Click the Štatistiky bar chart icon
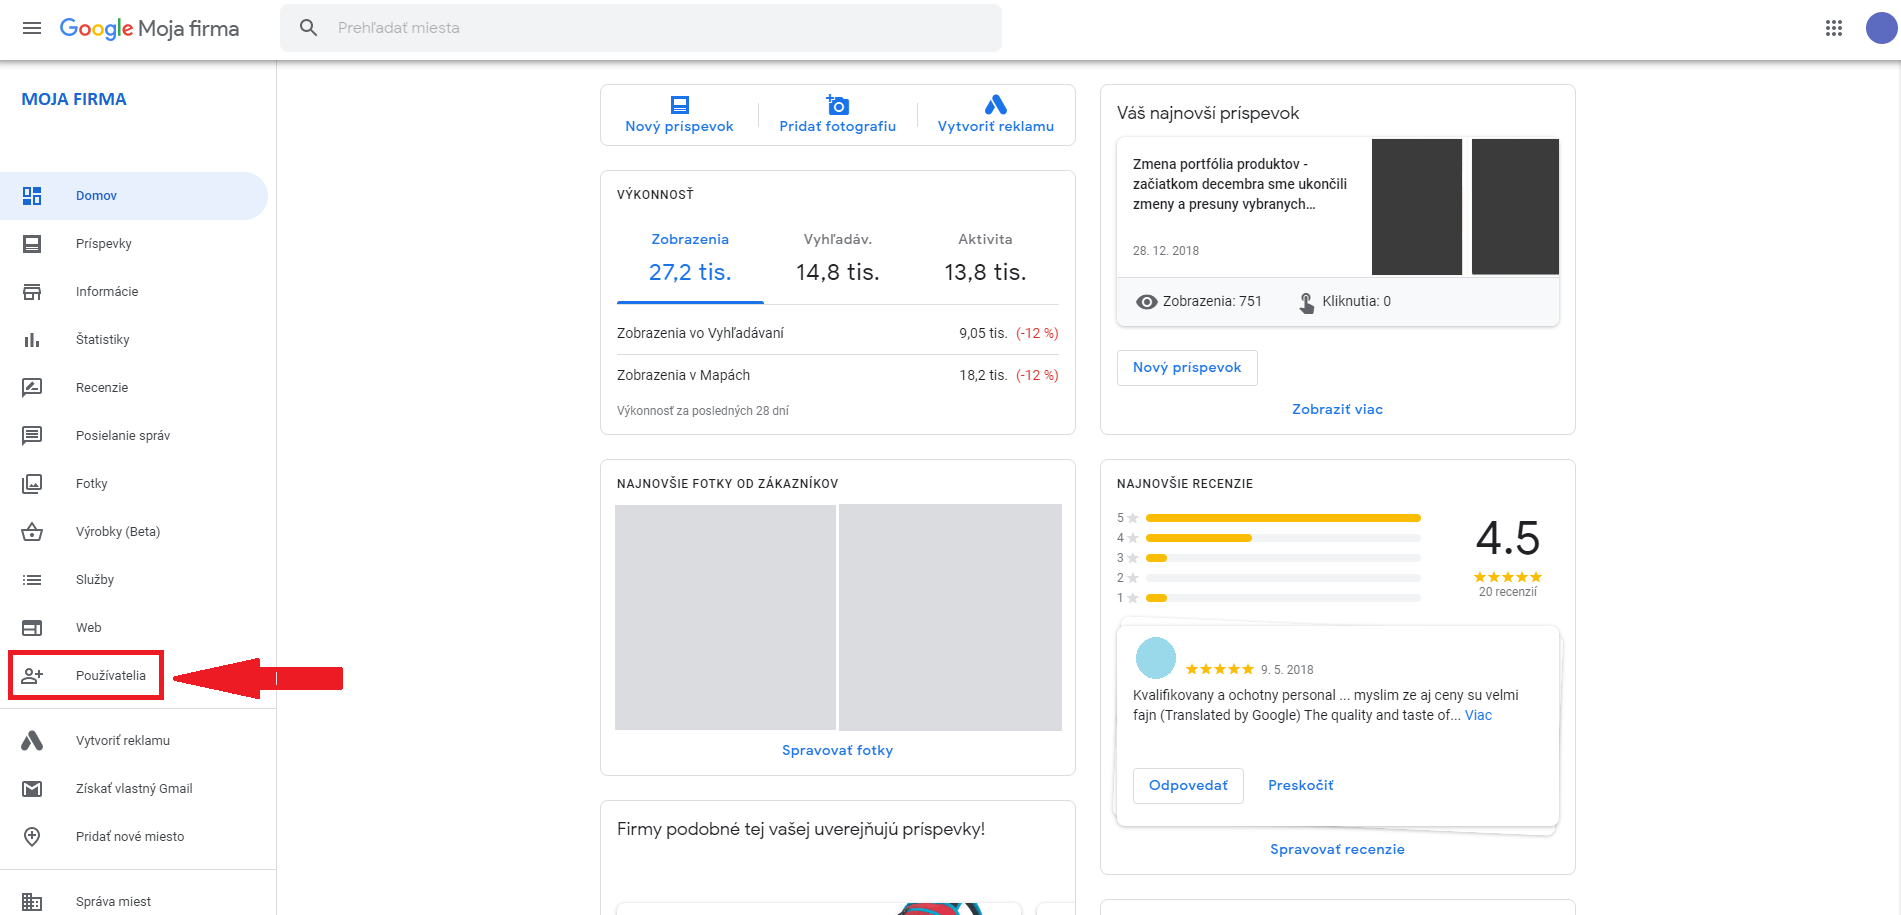The height and width of the screenshot is (915, 1901). (32, 340)
